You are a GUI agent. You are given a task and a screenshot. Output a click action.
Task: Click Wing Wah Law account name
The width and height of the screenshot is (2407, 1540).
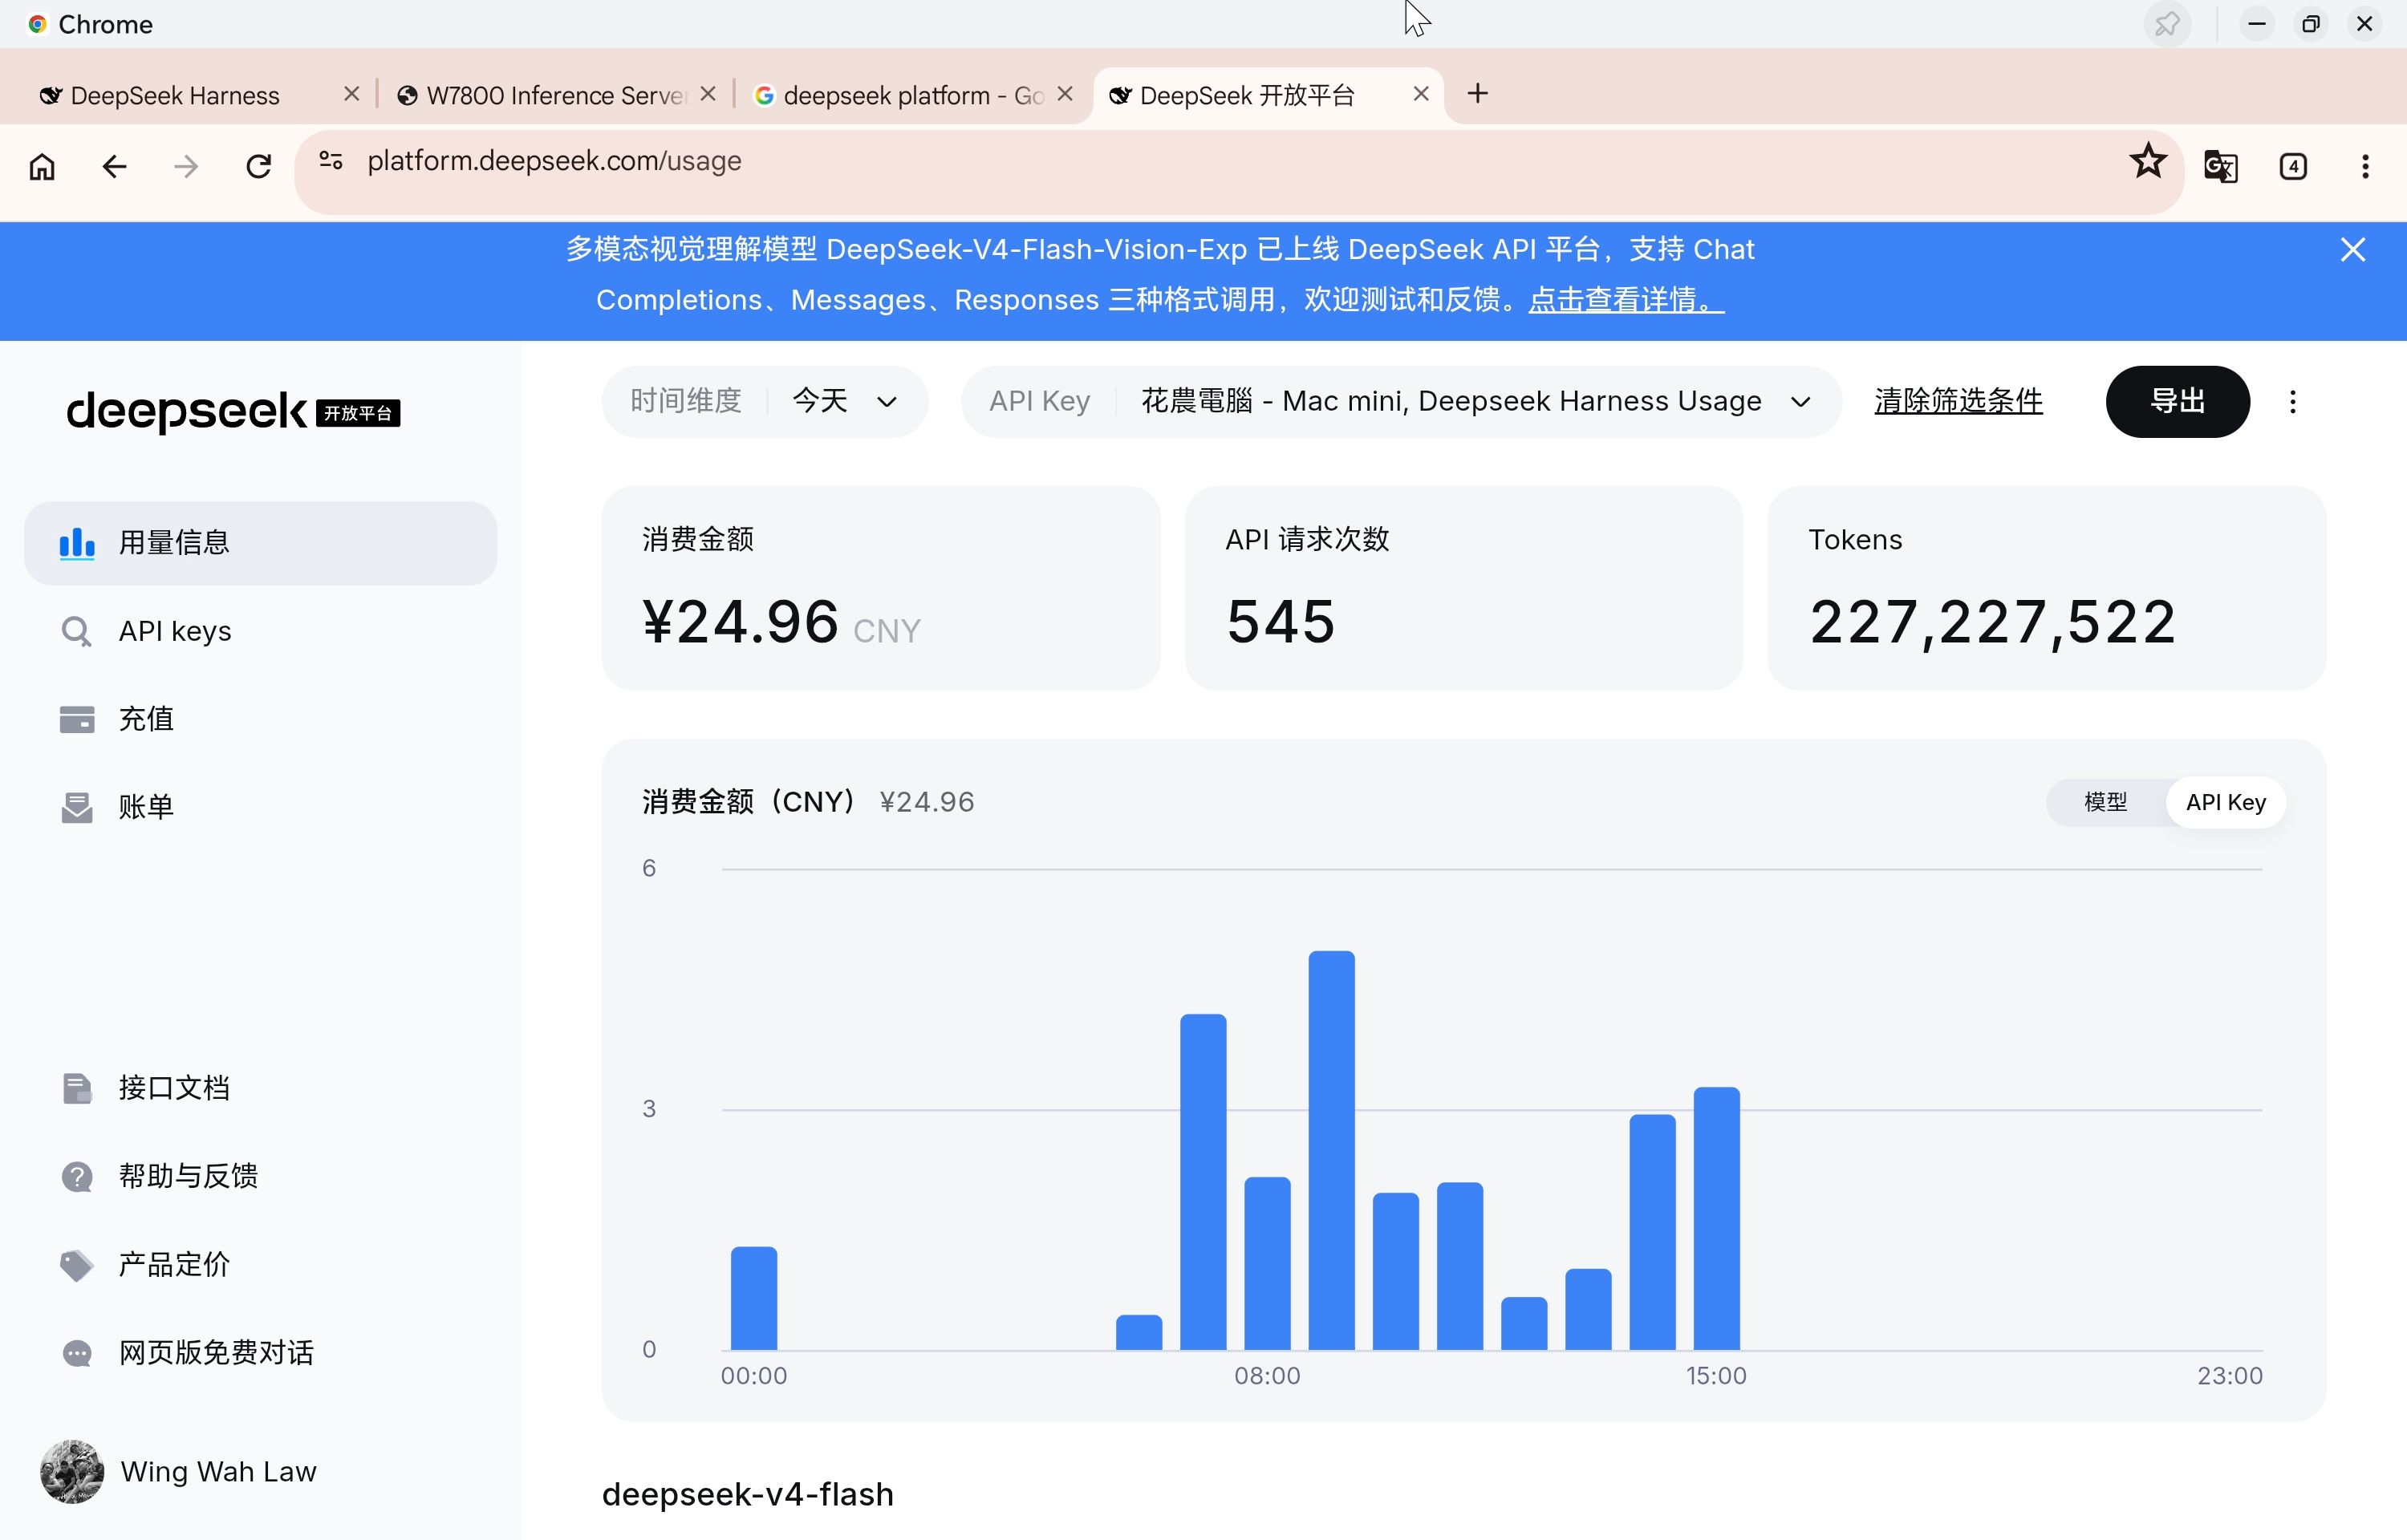coord(219,1472)
